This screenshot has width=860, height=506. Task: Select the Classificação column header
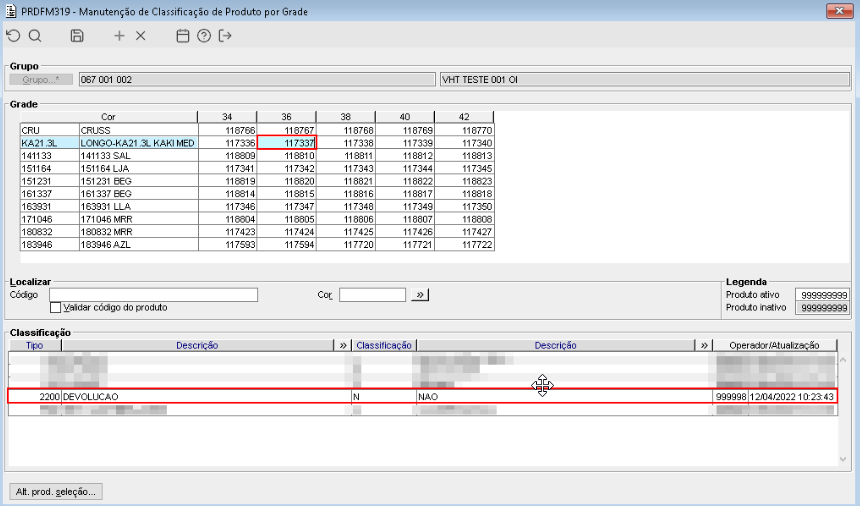384,345
